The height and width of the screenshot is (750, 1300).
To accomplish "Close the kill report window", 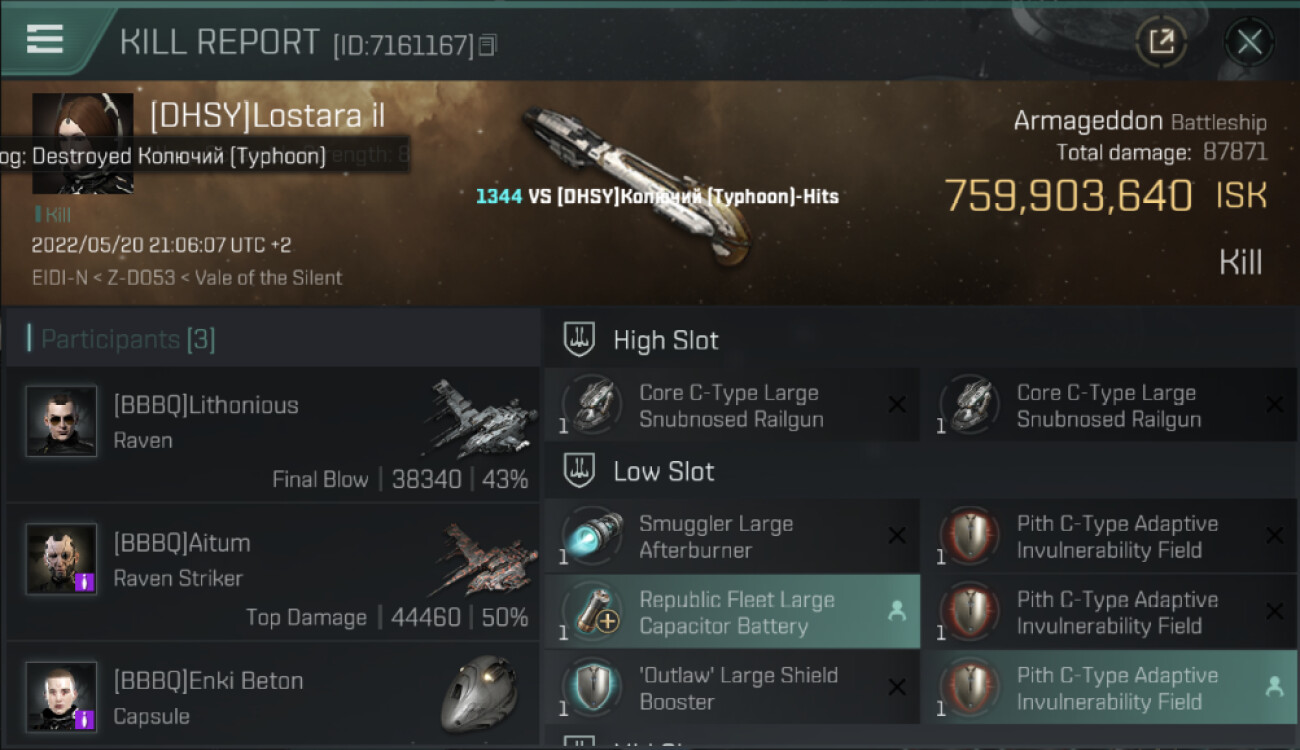I will pos(1249,42).
